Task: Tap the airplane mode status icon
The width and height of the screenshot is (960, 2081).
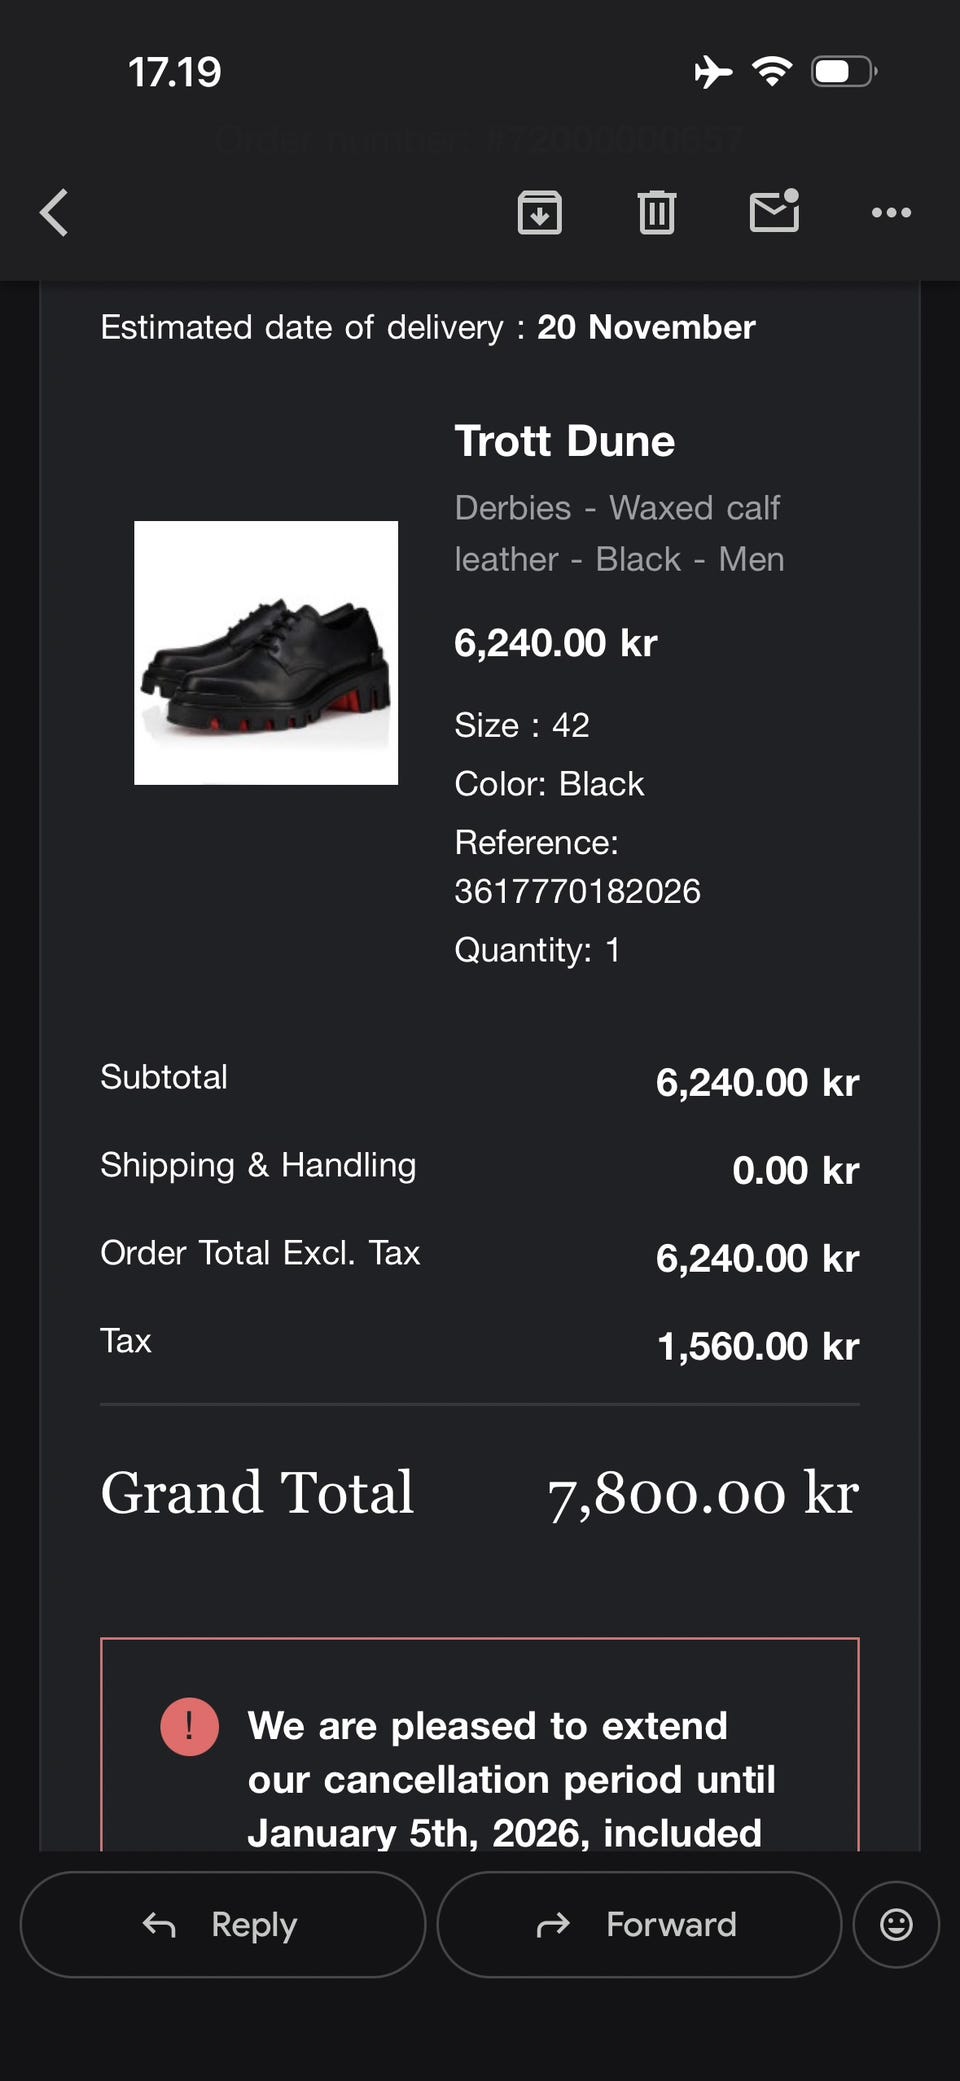Action: click(x=713, y=72)
